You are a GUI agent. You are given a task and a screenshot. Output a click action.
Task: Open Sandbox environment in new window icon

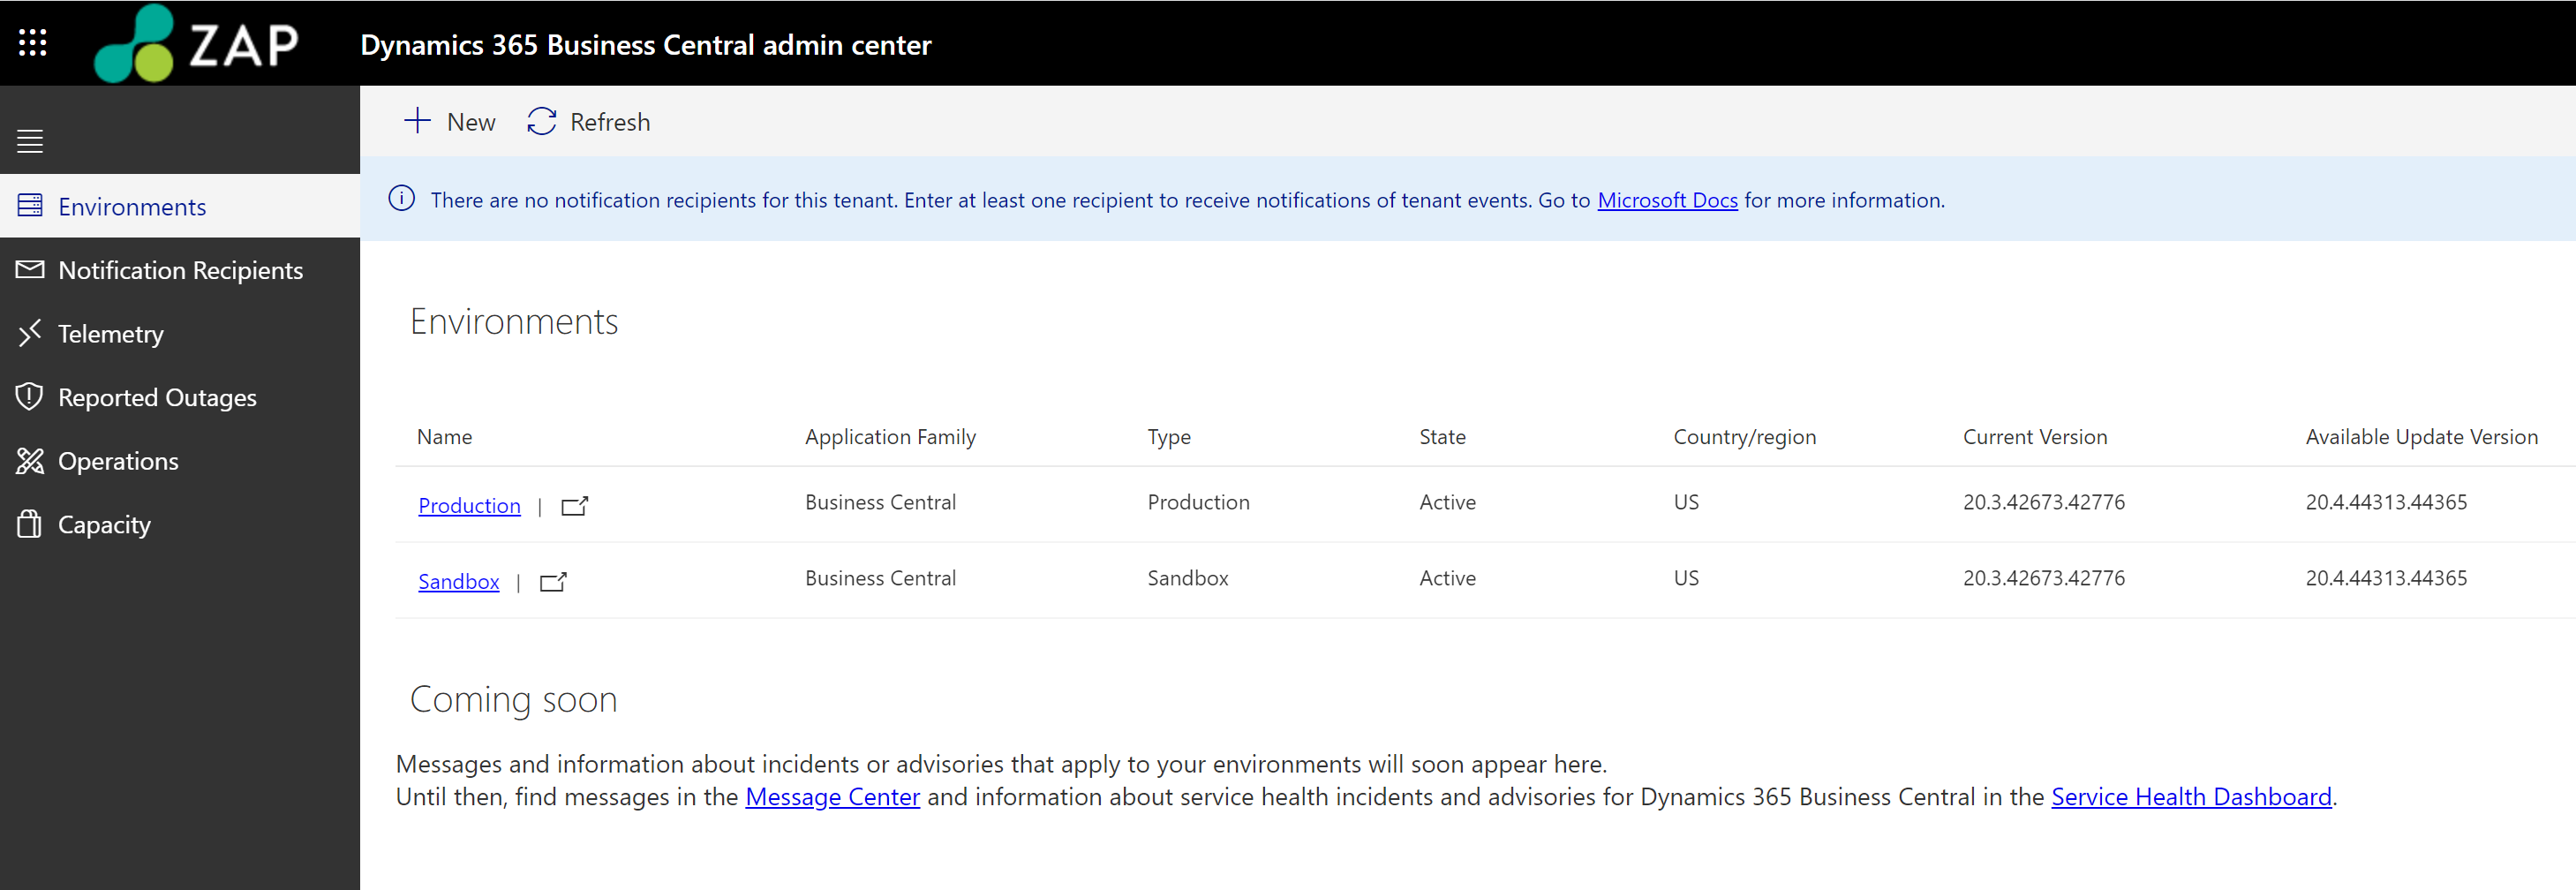point(553,582)
